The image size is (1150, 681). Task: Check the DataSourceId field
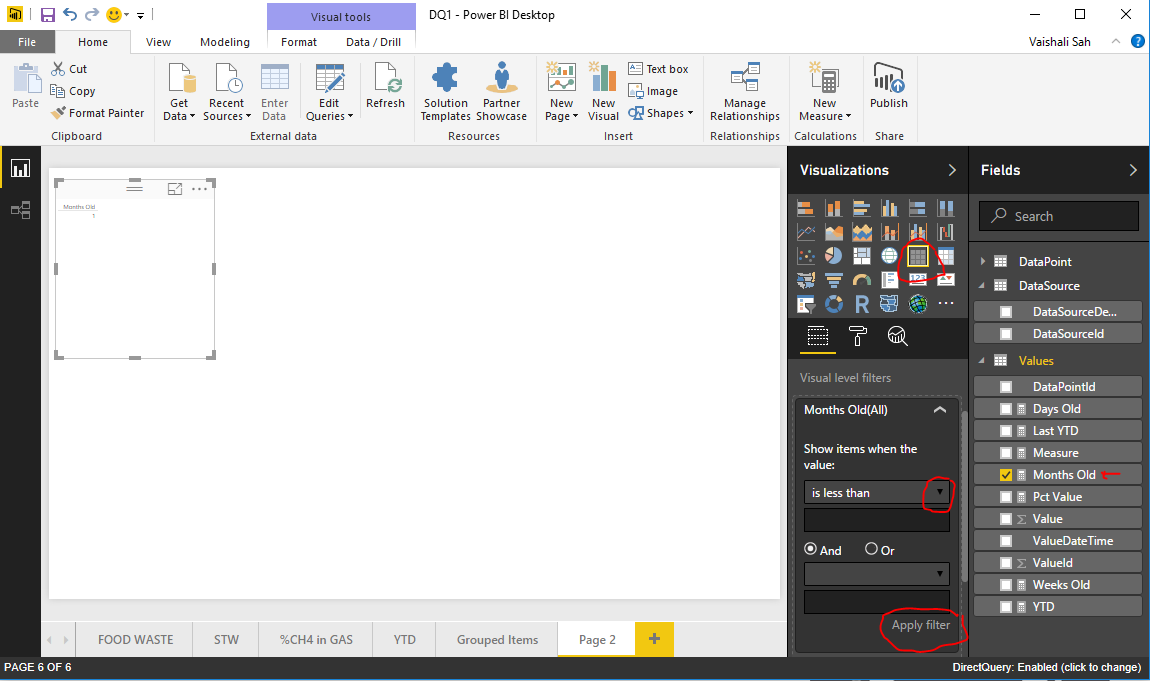[1006, 334]
